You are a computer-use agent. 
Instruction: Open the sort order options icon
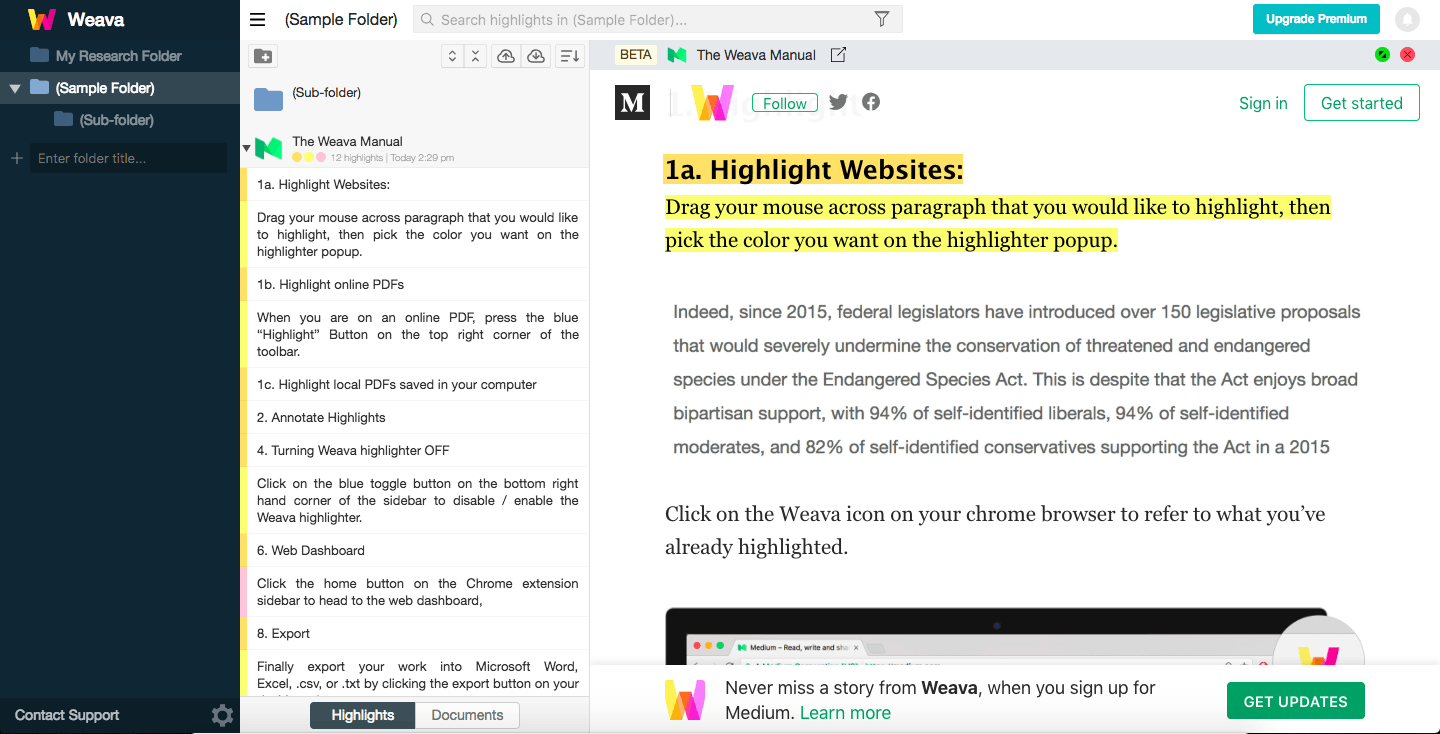[569, 57]
